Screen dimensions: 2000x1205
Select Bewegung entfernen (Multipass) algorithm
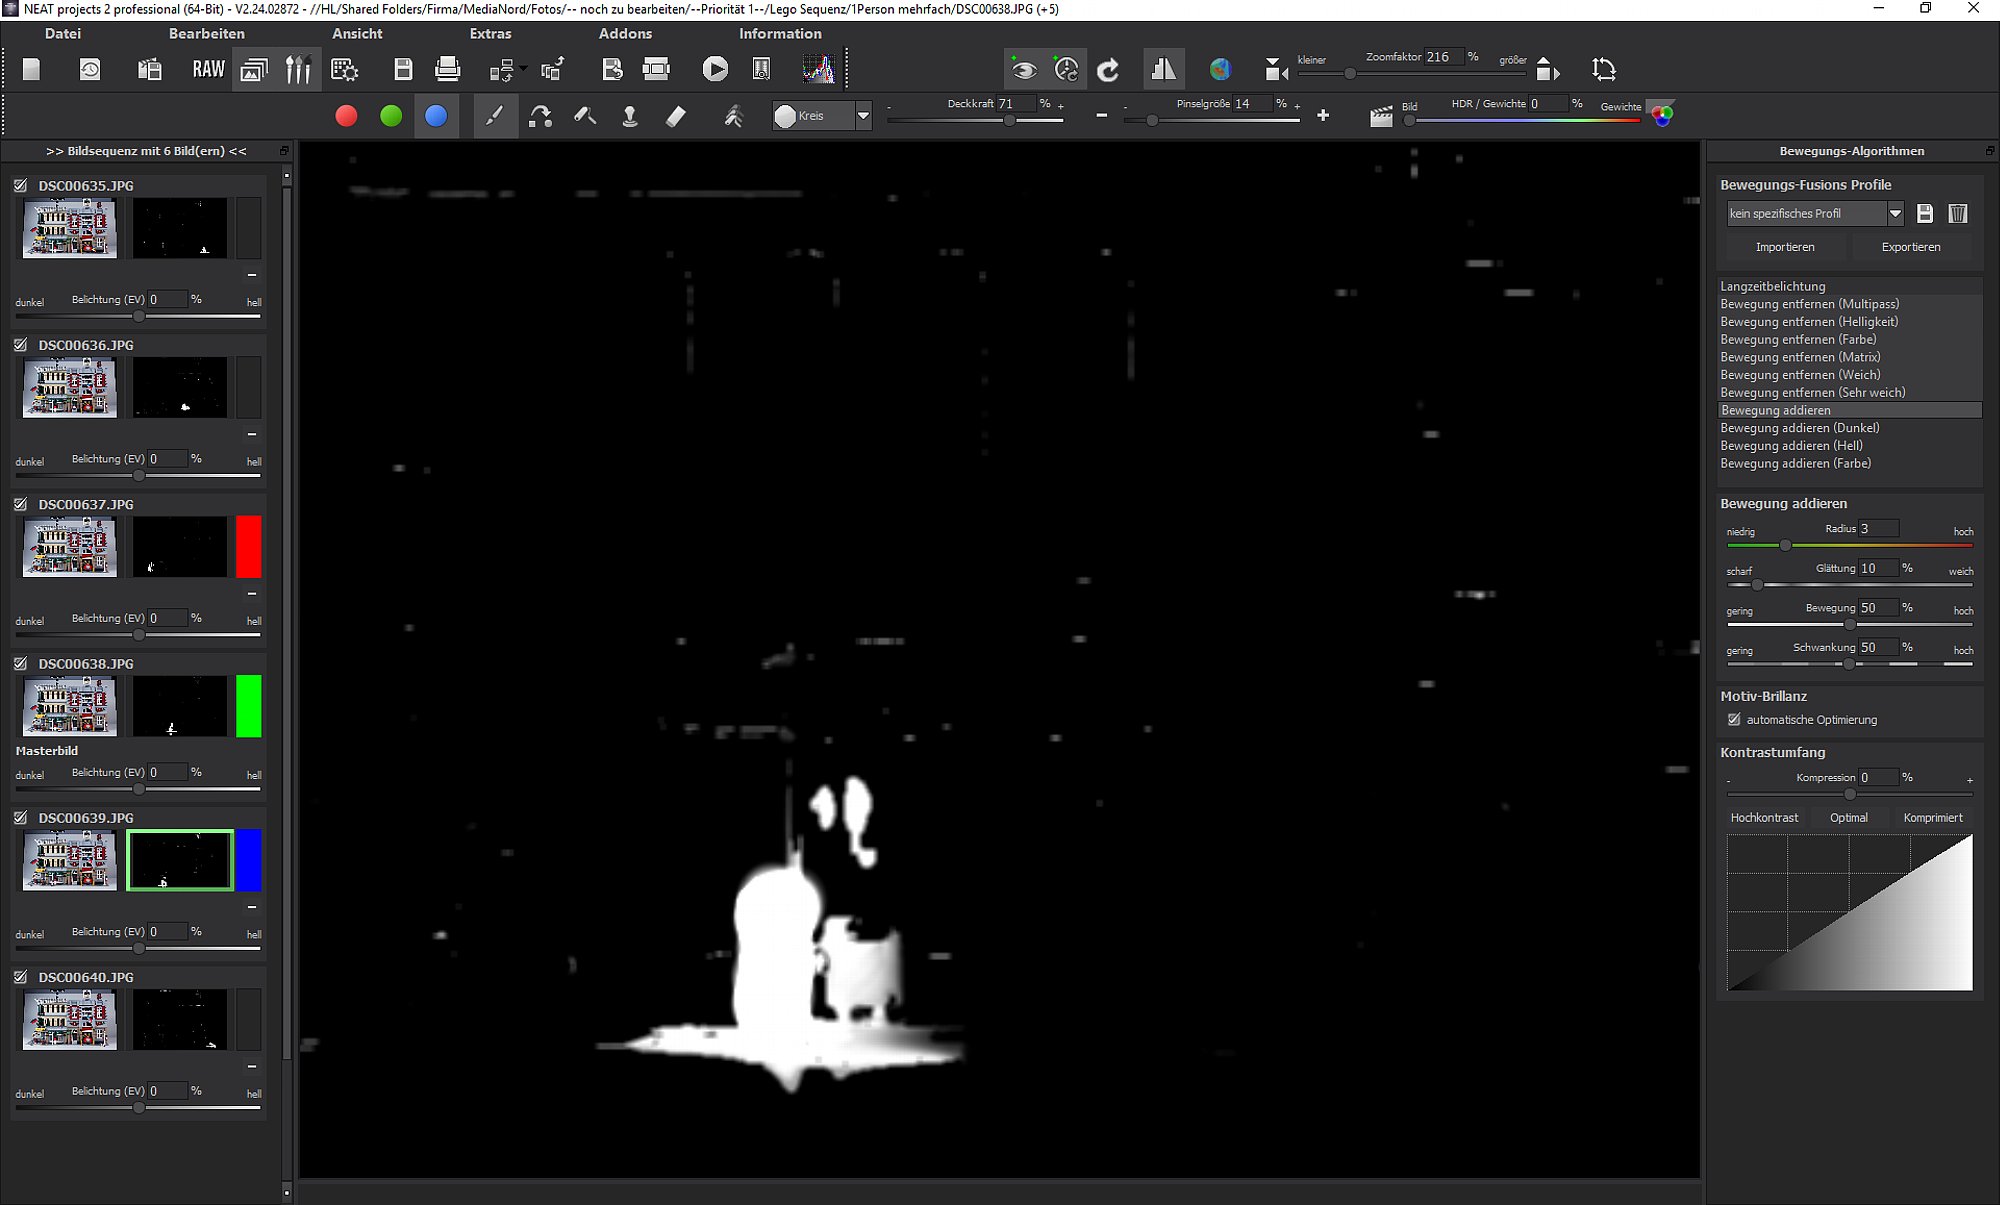pos(1809,304)
